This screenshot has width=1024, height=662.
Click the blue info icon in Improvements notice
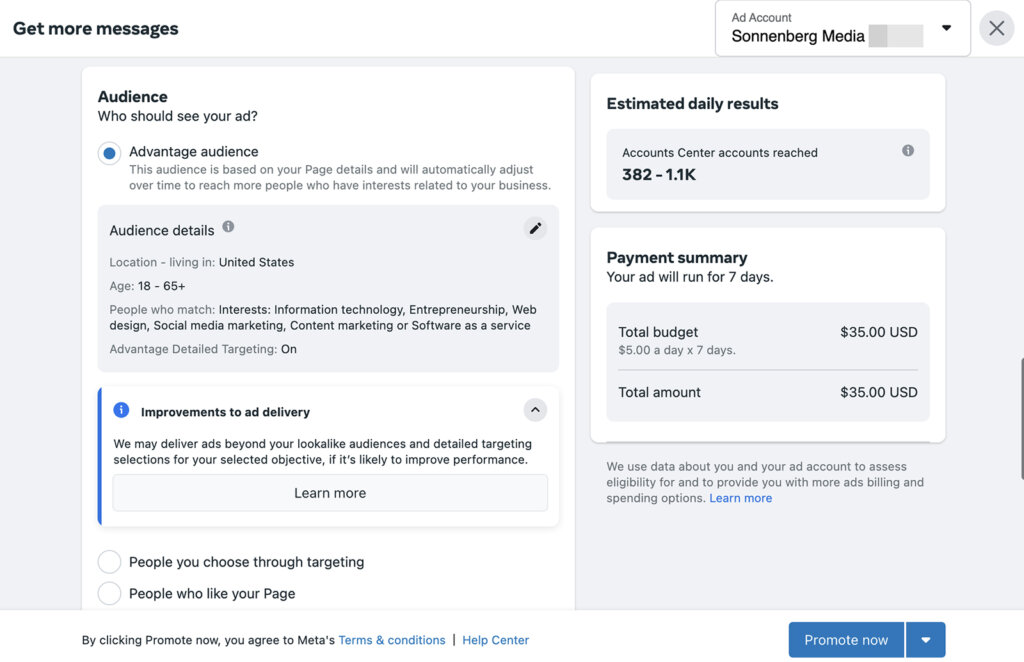pos(120,410)
